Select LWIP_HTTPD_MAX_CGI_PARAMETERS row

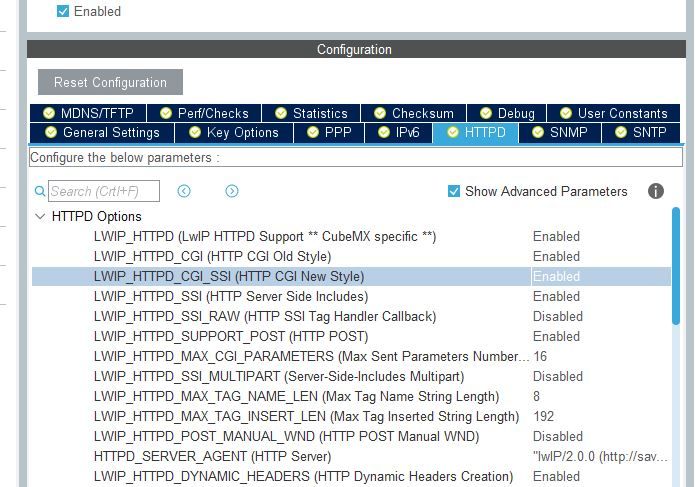351,357
